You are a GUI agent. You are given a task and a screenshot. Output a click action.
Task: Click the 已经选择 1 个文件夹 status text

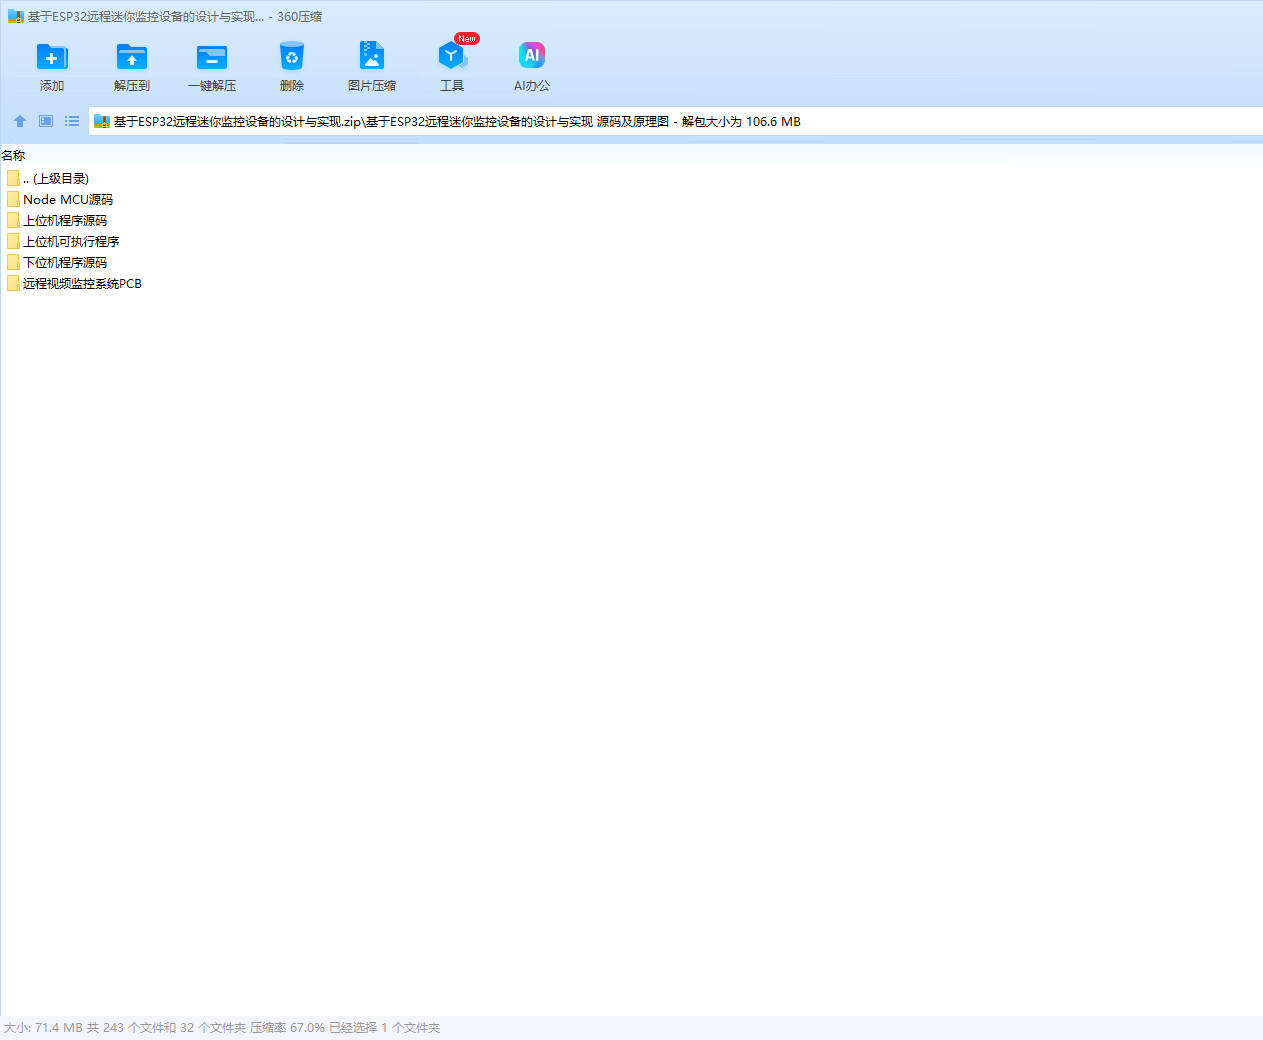pos(385,1028)
